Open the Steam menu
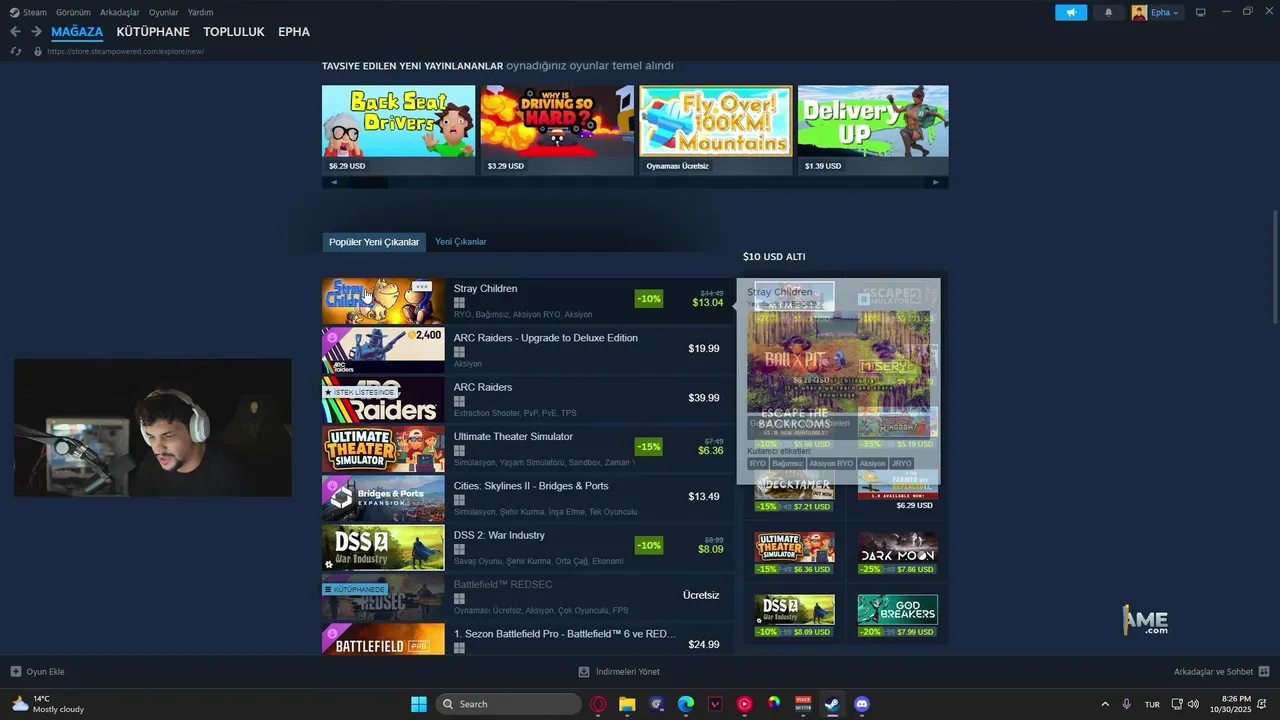Screen dimensions: 1280x720 tap(28, 12)
